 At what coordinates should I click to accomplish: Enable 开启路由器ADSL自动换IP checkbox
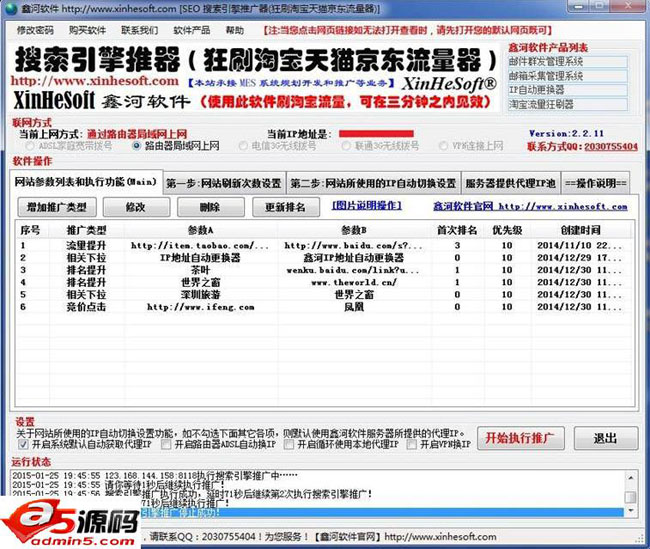pos(166,445)
